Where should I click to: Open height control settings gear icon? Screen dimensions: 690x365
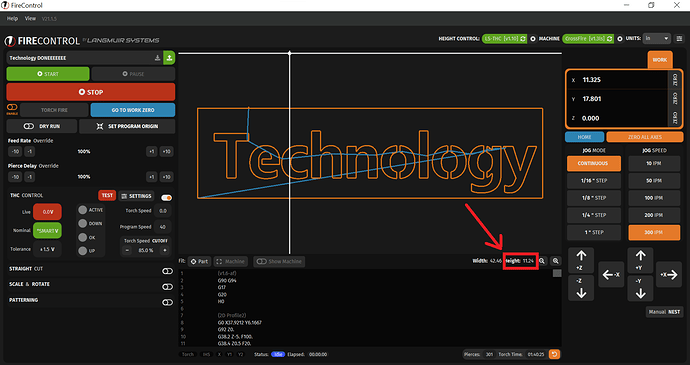(533, 39)
